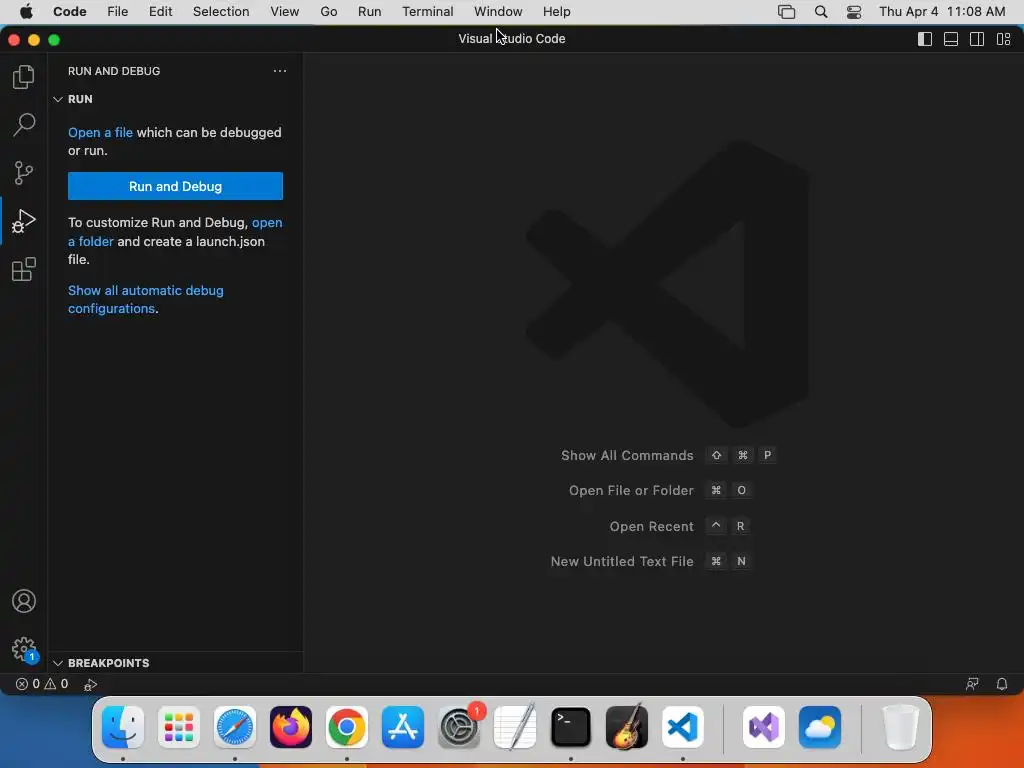This screenshot has width=1024, height=768.
Task: Click the 'Open a file' link
Action: coord(101,133)
